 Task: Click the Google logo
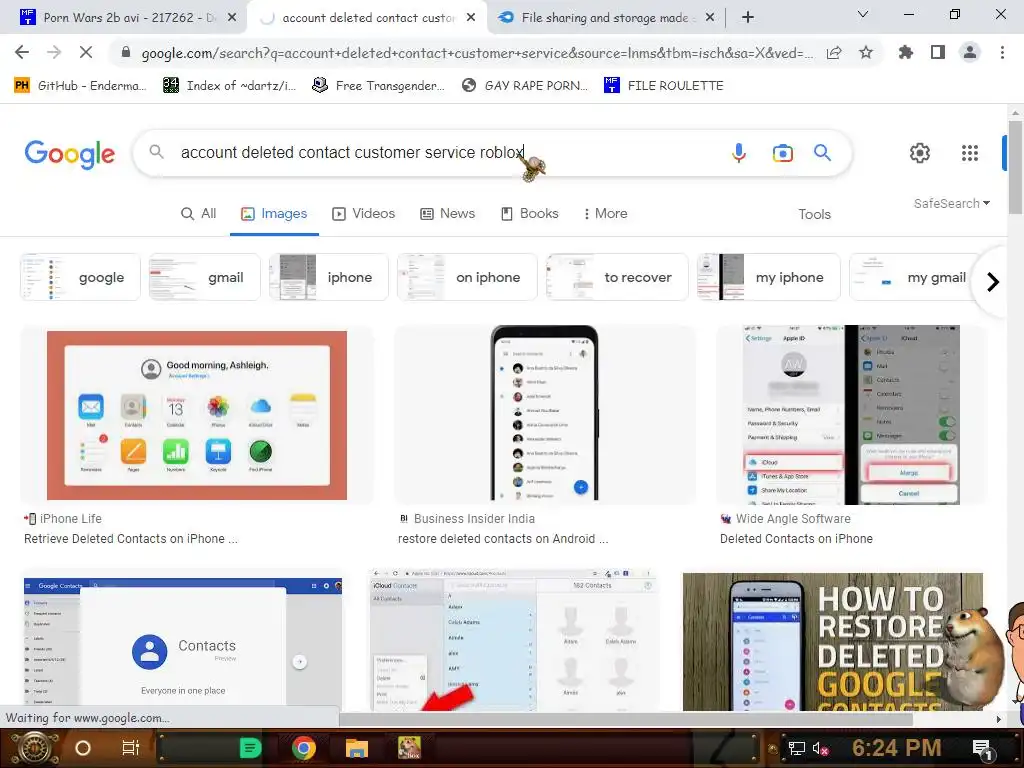tap(70, 154)
